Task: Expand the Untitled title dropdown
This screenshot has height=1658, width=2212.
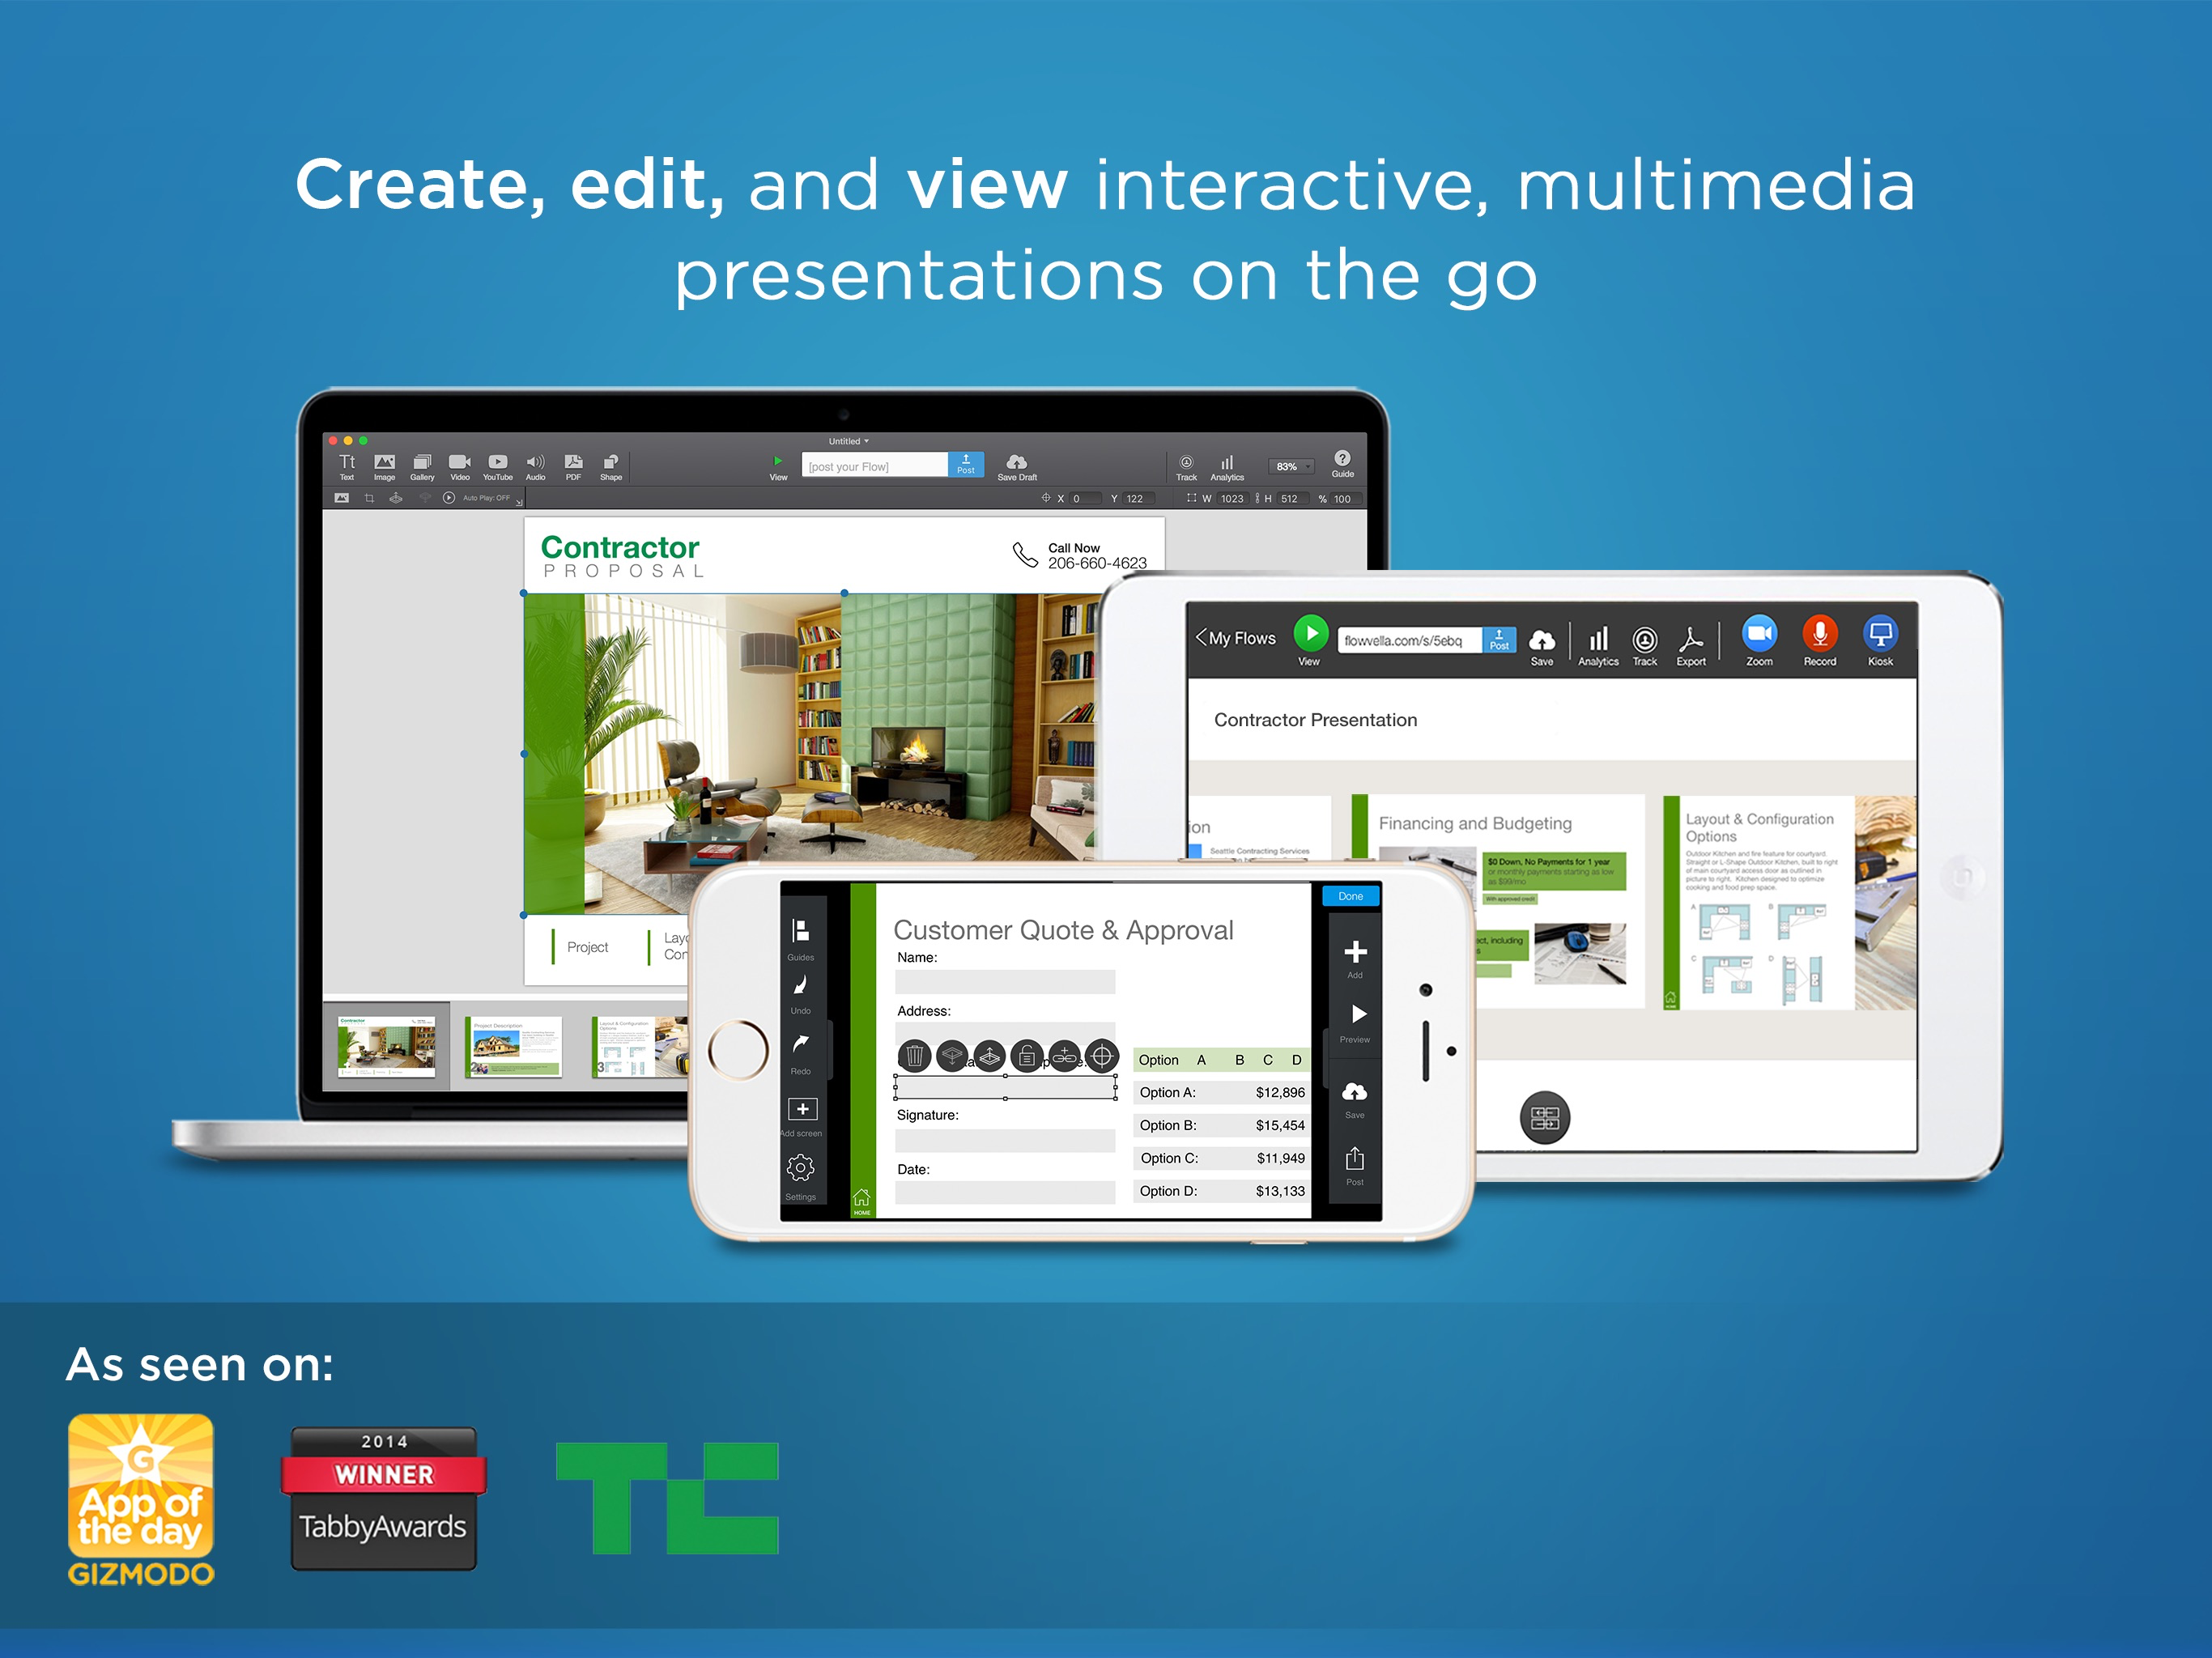Action: pyautogui.click(x=849, y=441)
